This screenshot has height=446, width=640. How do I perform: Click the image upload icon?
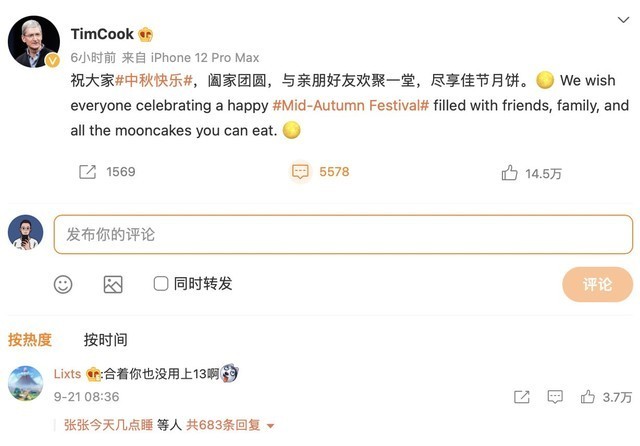113,284
